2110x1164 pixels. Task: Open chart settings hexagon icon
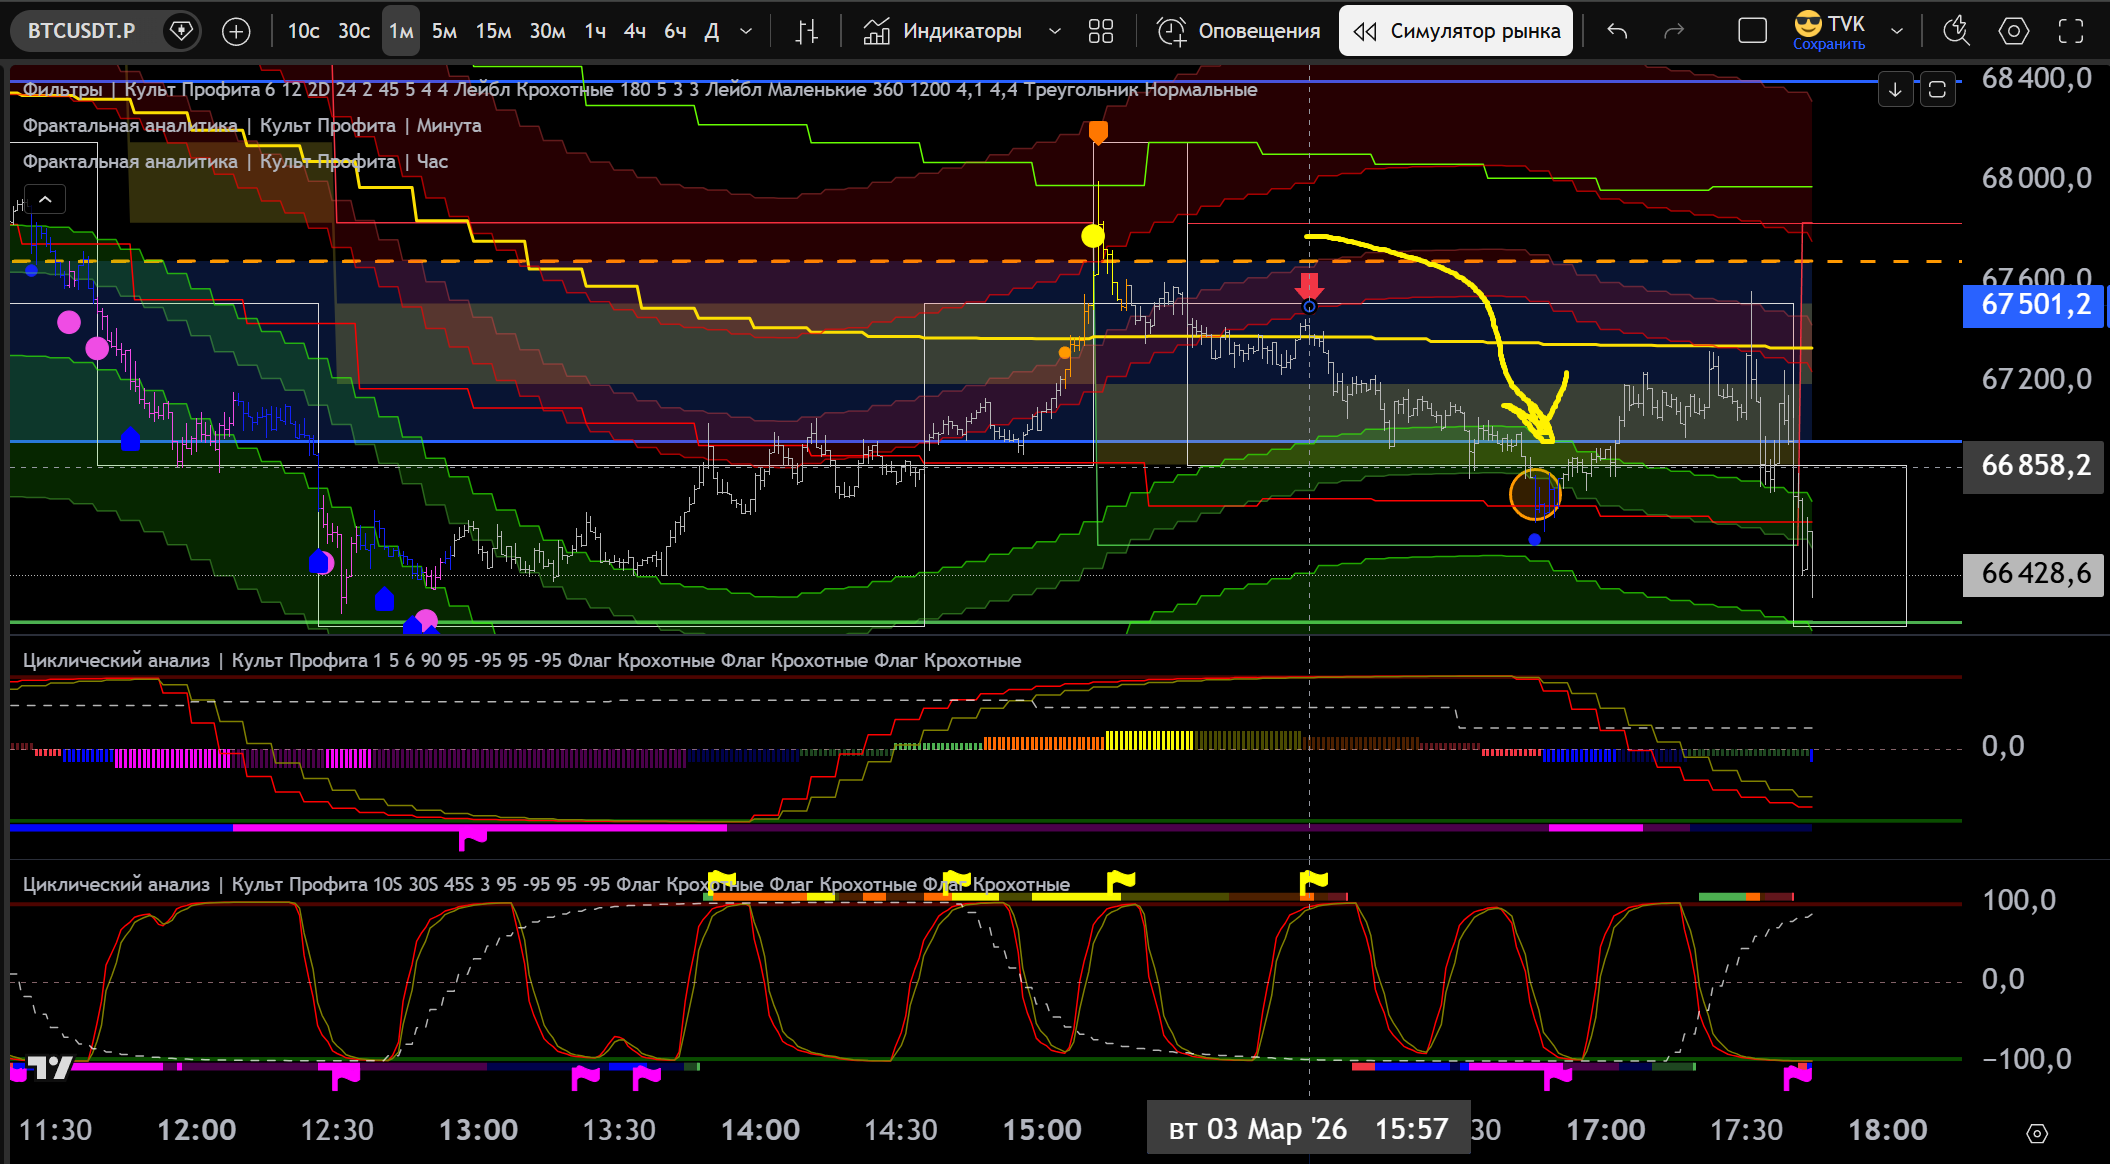pyautogui.click(x=2014, y=32)
